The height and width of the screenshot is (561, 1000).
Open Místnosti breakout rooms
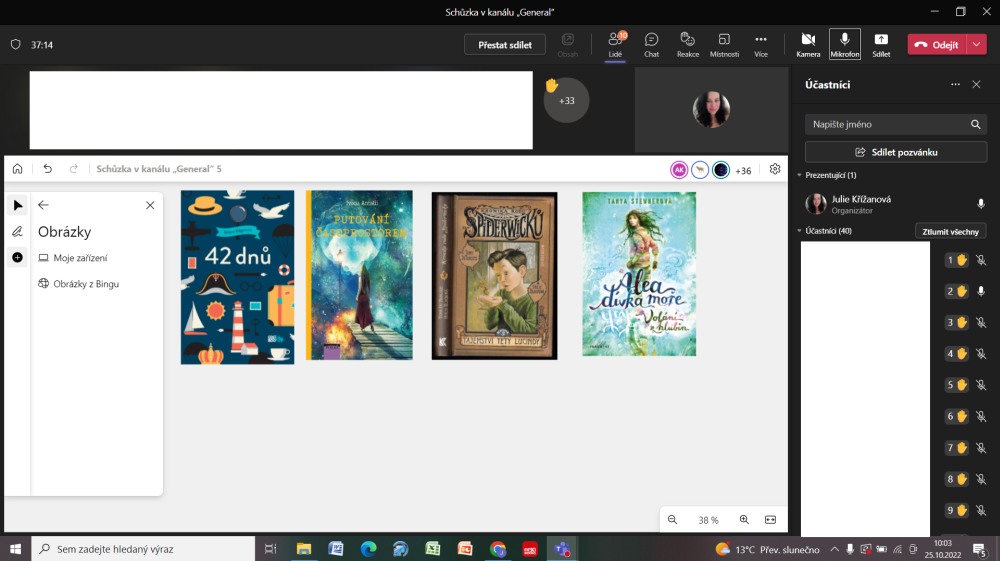pyautogui.click(x=724, y=45)
